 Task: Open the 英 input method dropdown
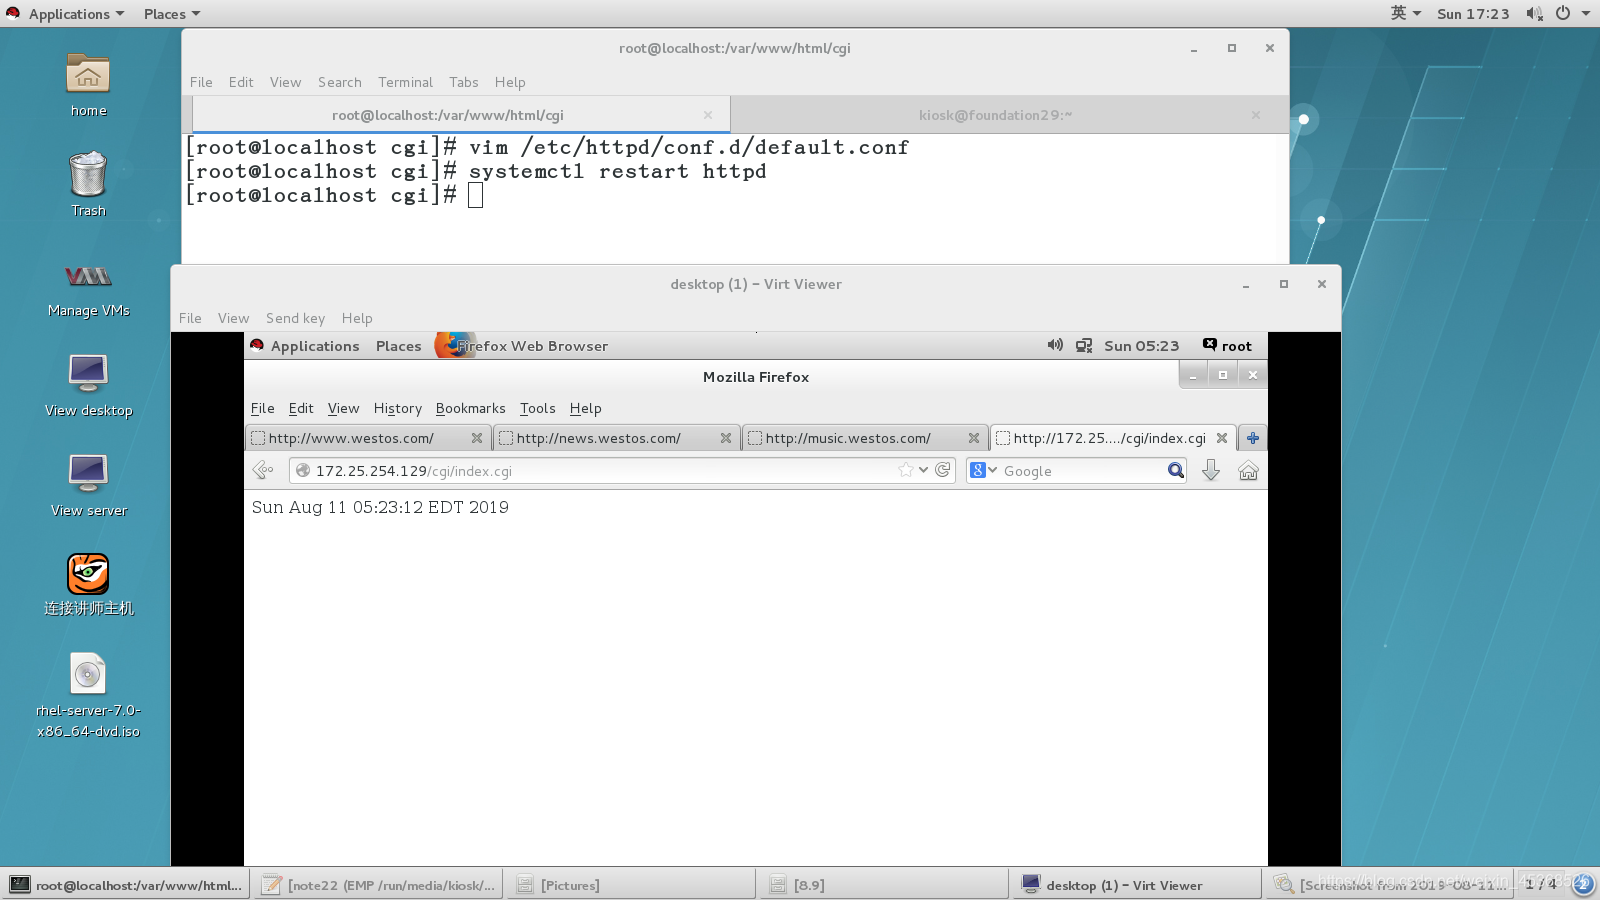pos(1406,13)
